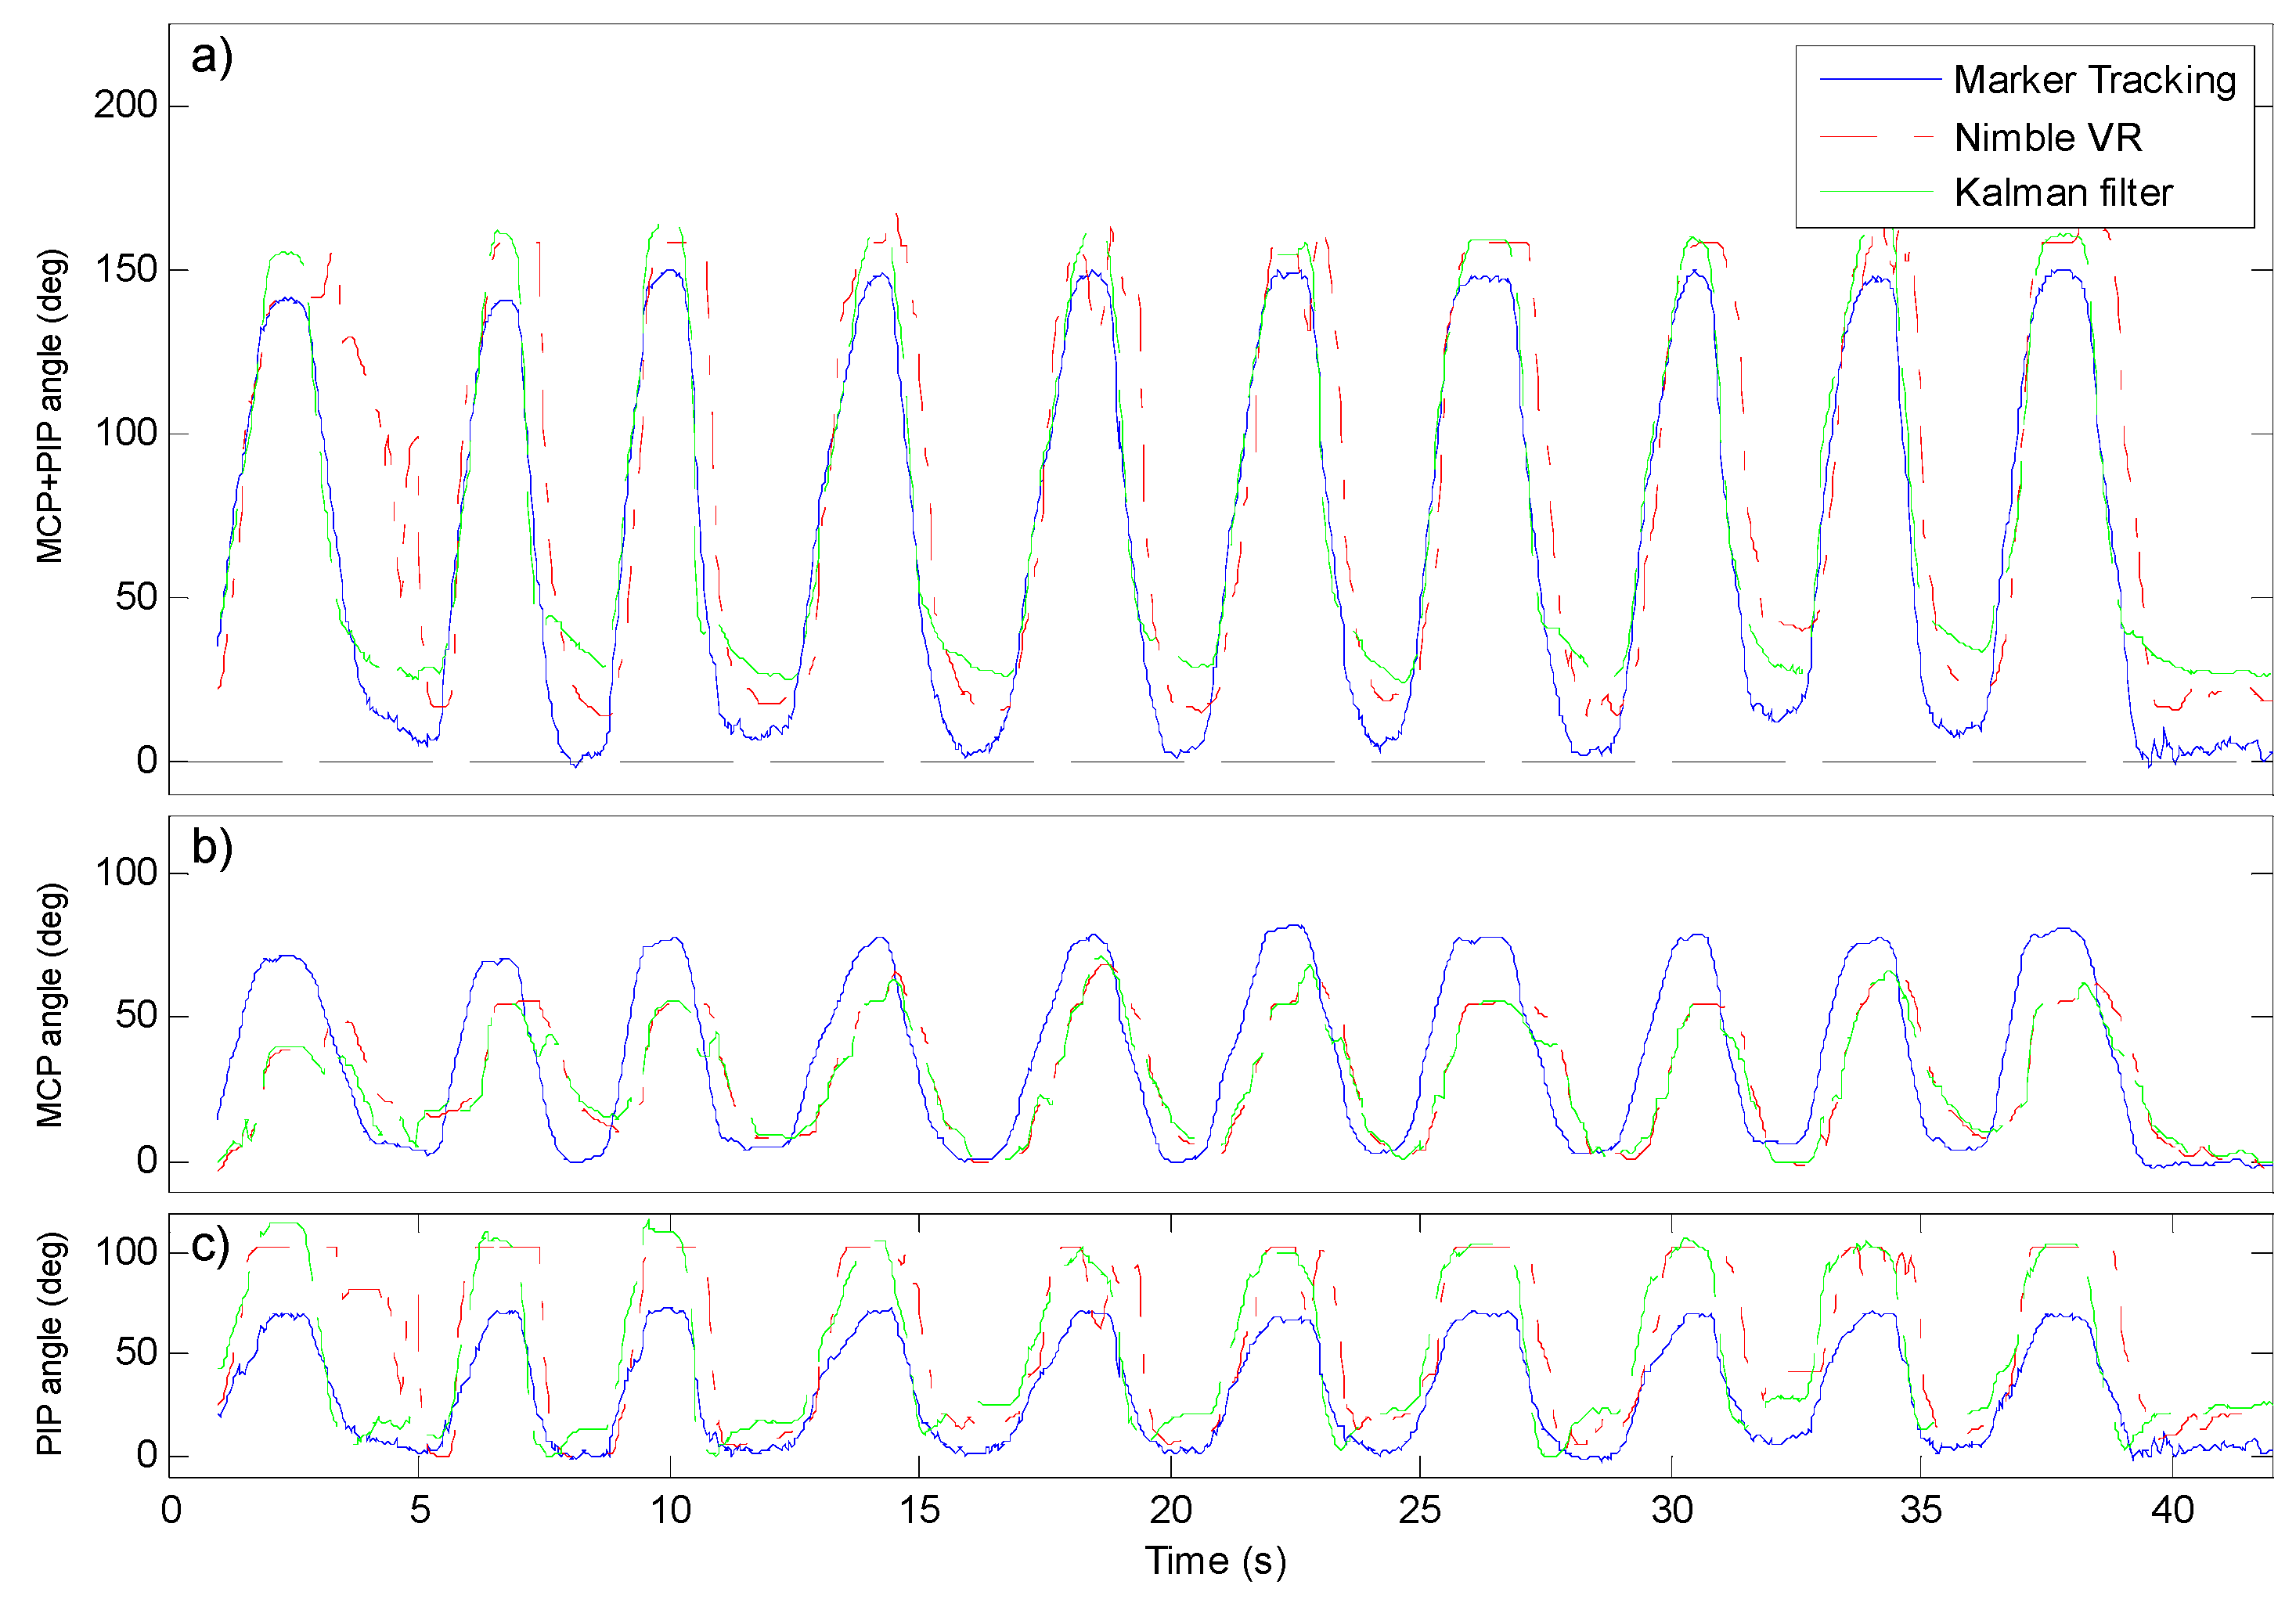Click the PIP angle (deg) y-axis label
Screen dimensions: 2296x1599
(49, 1343)
